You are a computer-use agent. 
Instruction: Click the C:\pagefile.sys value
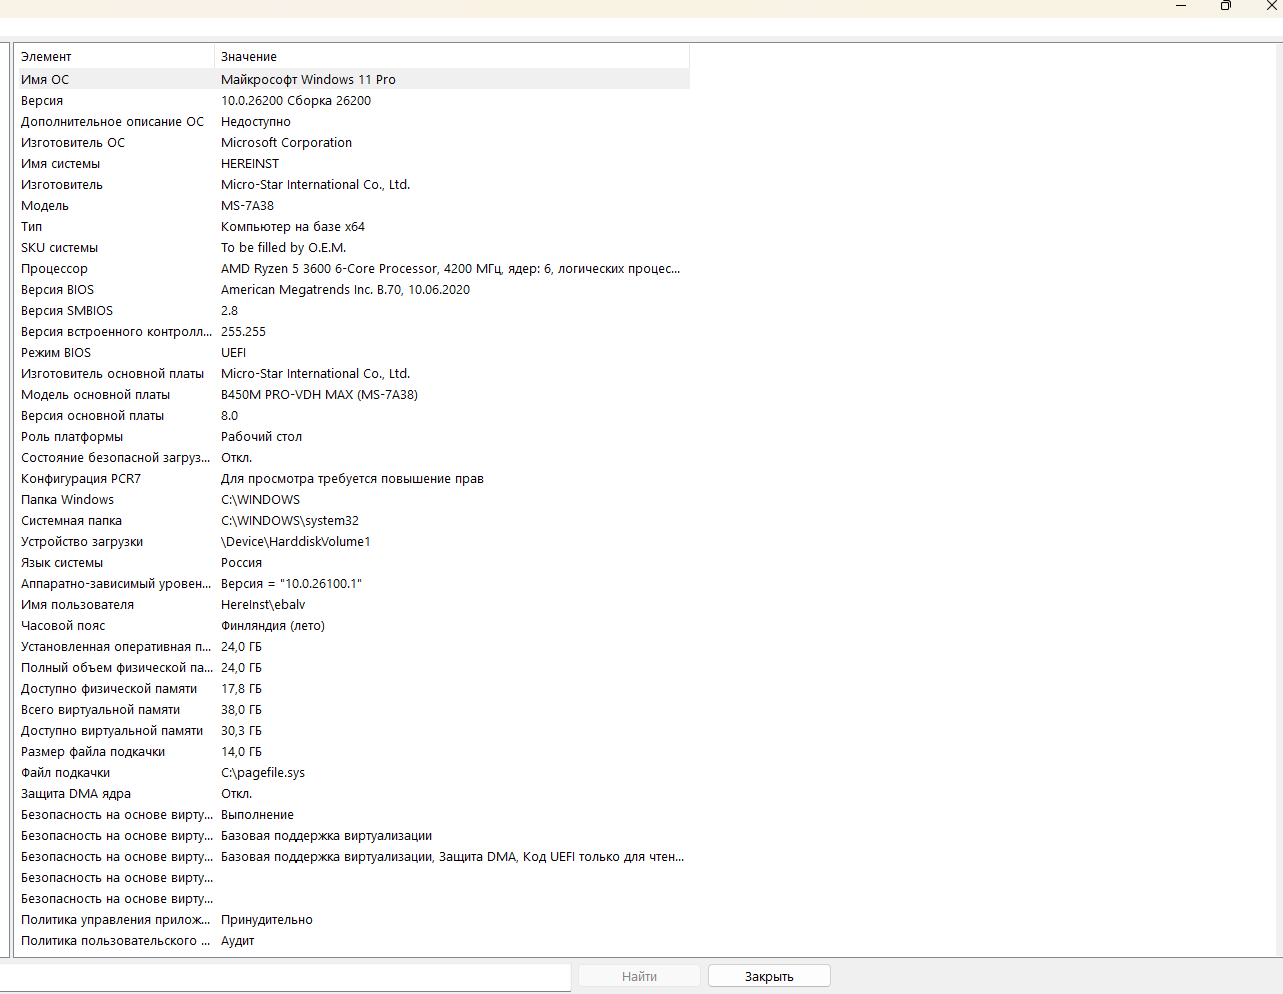[263, 772]
